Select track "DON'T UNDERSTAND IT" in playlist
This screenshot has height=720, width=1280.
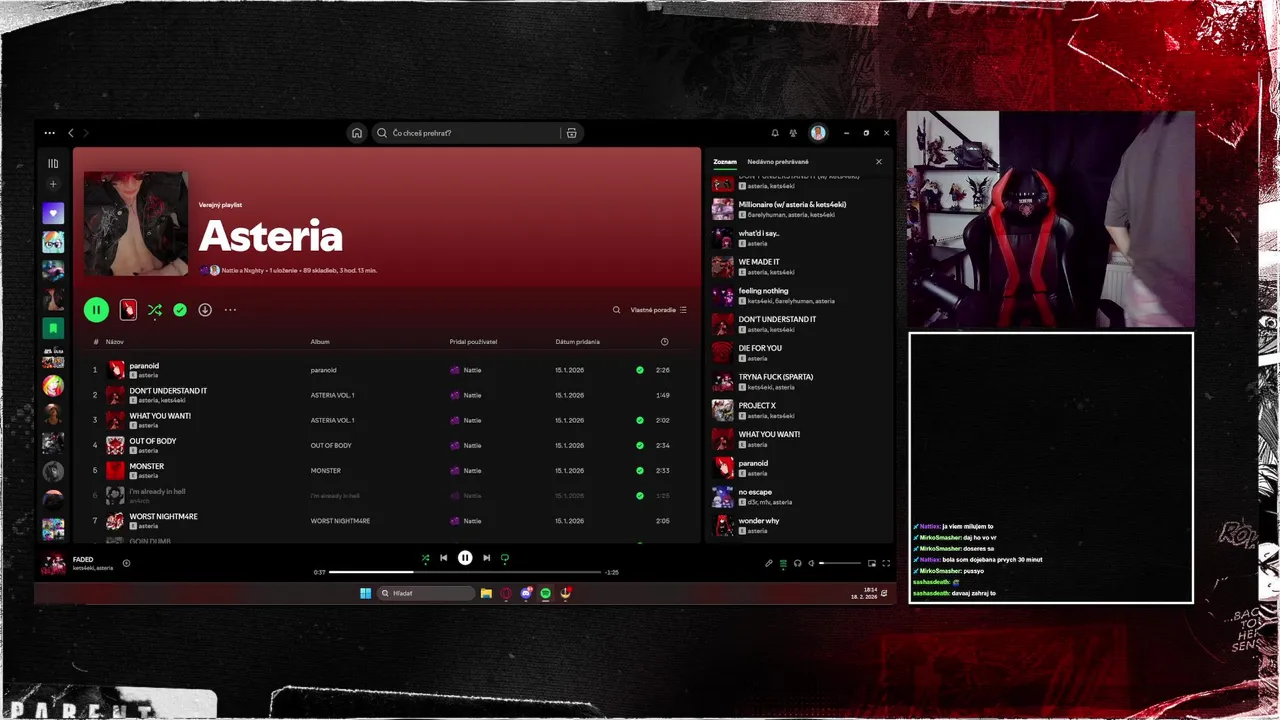[x=168, y=391]
